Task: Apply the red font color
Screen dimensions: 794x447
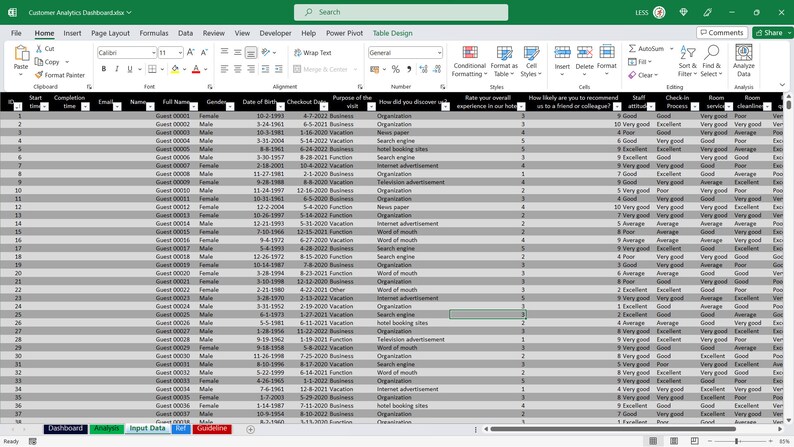Action: 196,69
